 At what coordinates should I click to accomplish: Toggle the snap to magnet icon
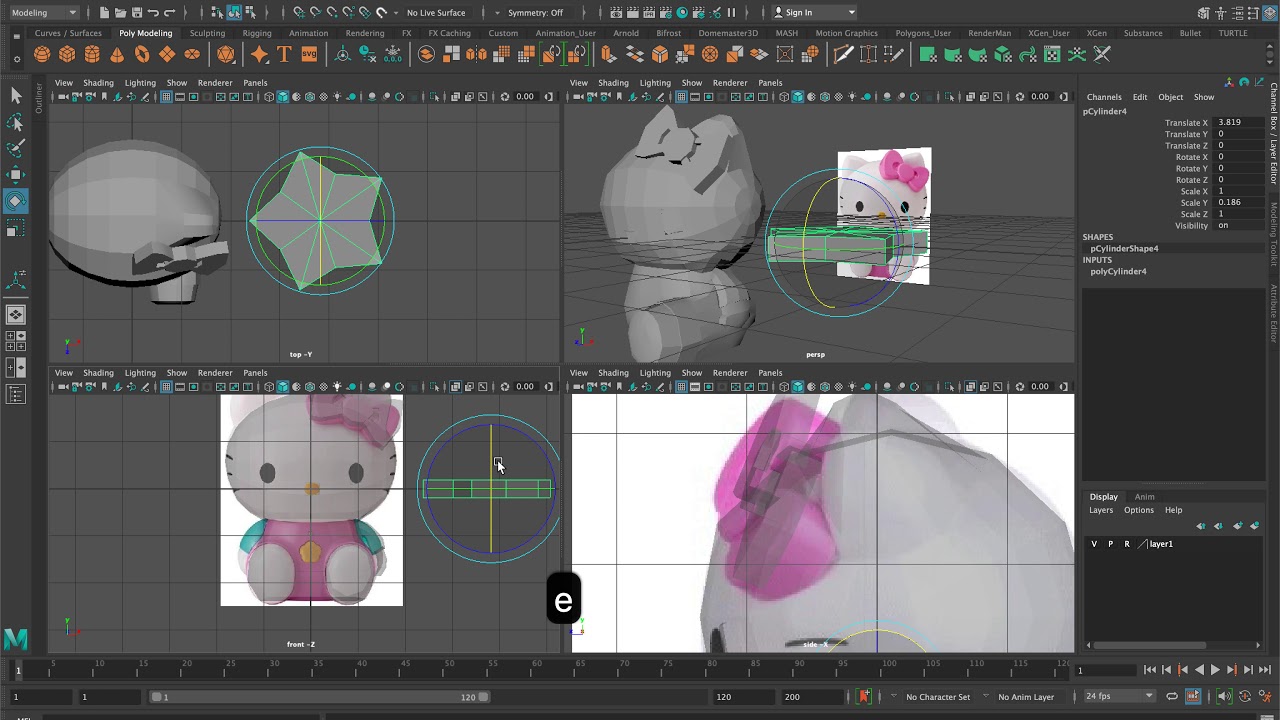pos(381,12)
